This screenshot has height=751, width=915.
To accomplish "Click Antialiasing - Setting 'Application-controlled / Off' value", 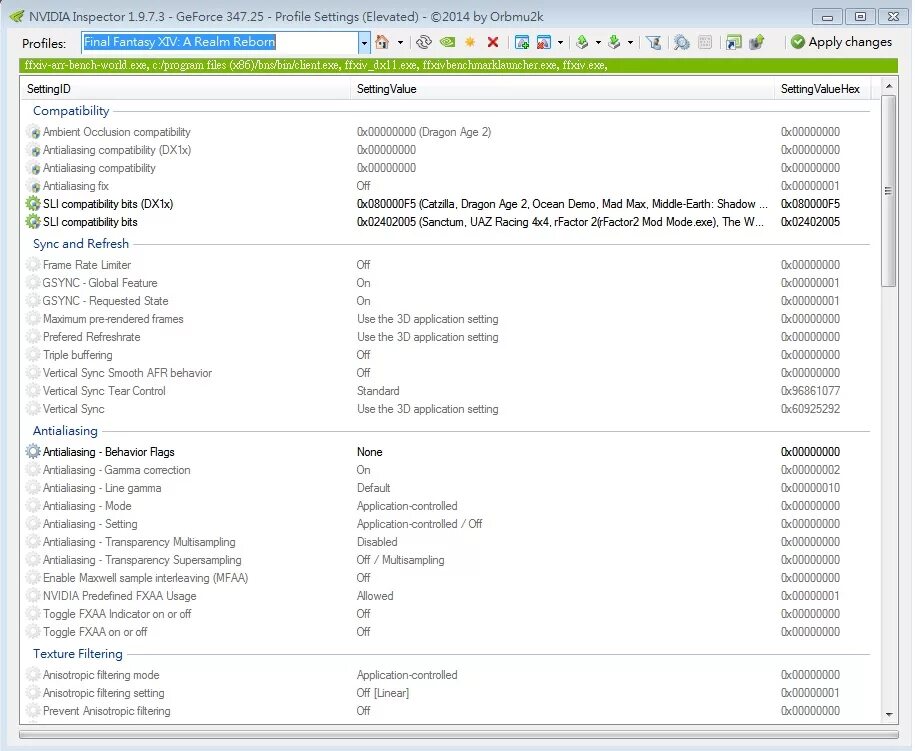I will click(420, 524).
